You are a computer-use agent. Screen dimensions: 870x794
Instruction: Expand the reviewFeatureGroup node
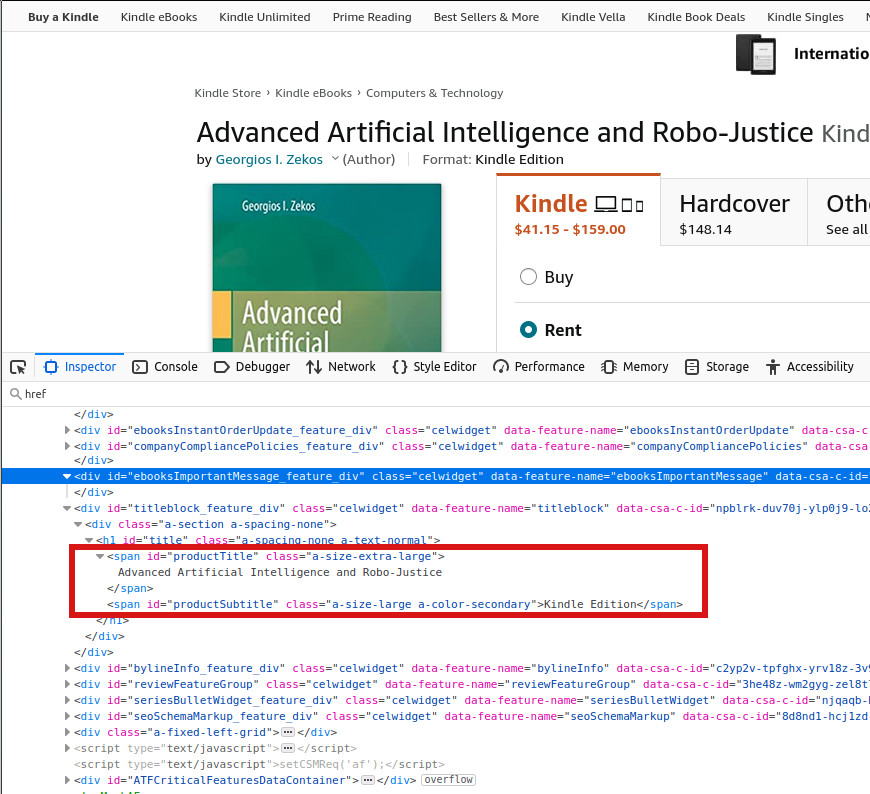(x=67, y=684)
